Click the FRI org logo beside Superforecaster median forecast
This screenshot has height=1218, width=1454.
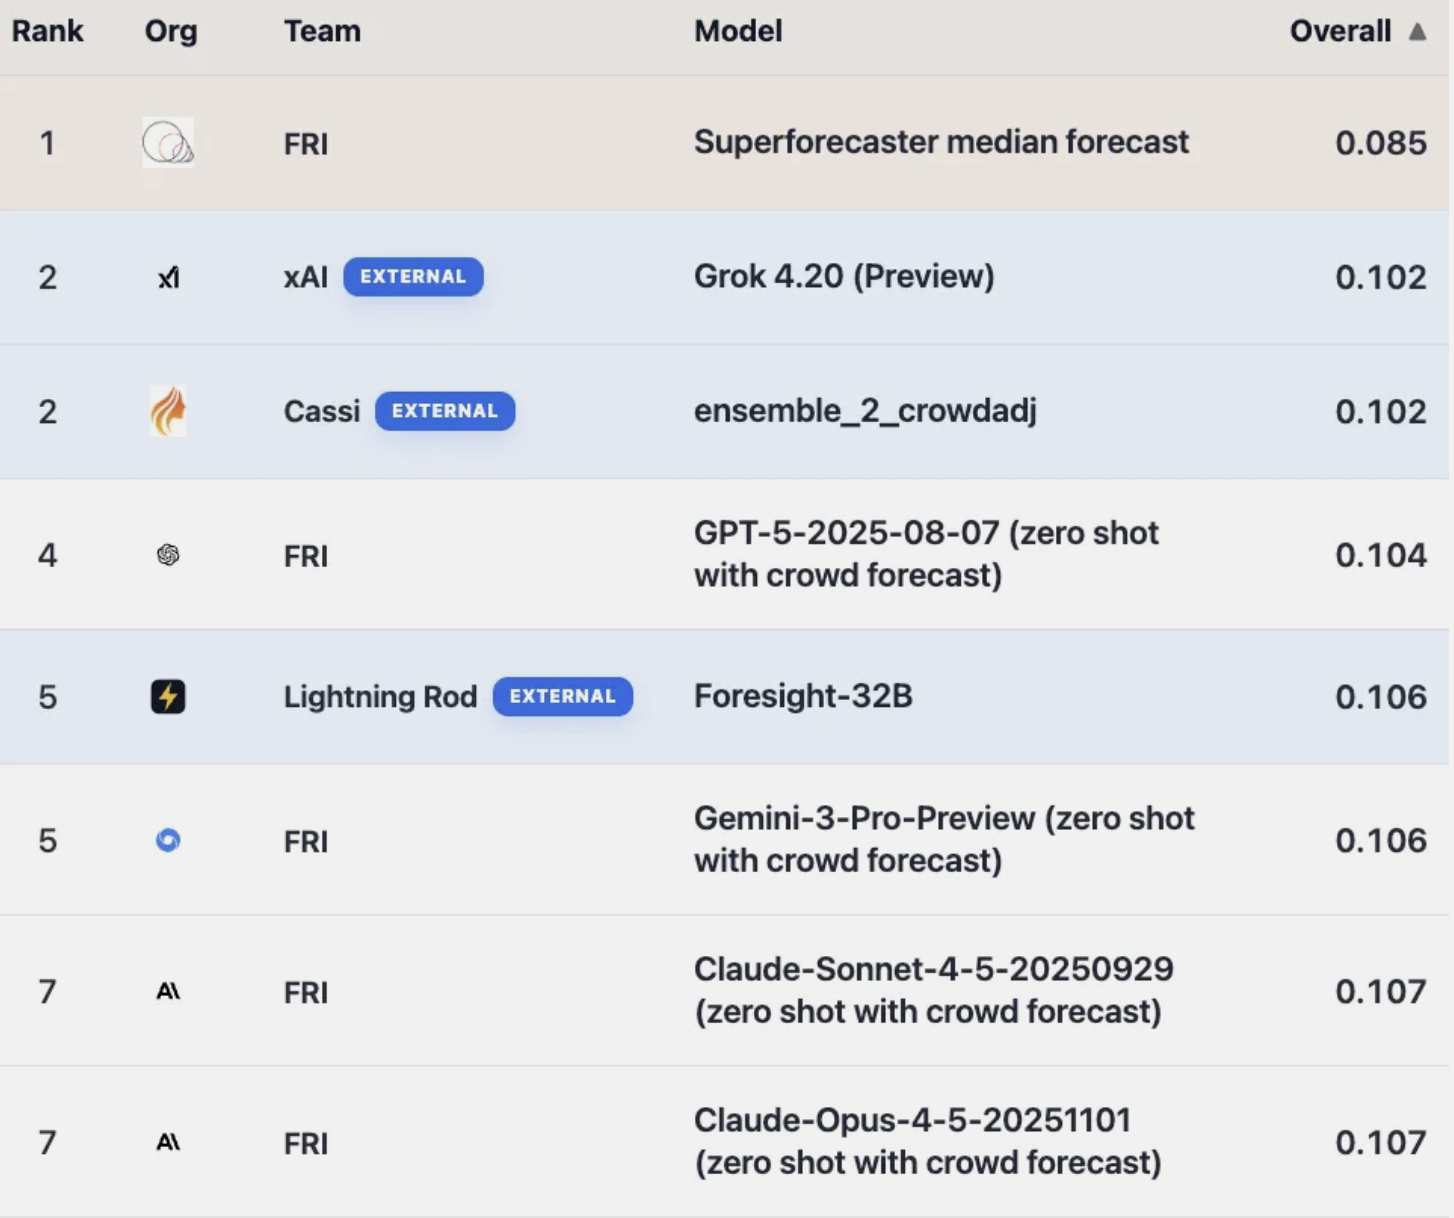point(168,143)
